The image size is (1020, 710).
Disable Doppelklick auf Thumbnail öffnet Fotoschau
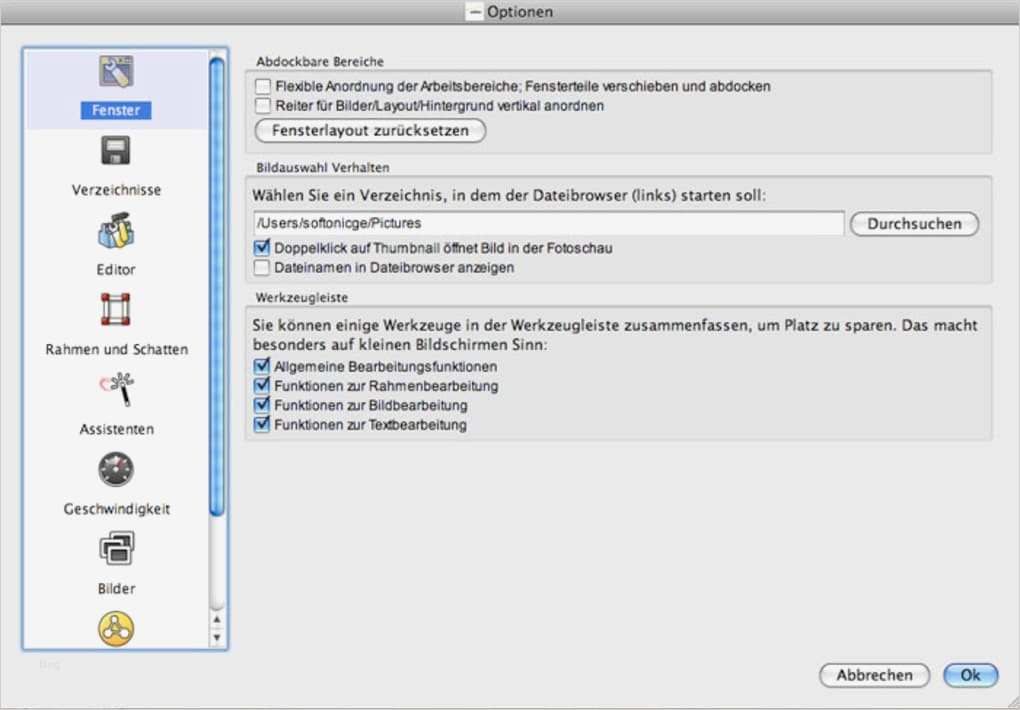point(261,247)
